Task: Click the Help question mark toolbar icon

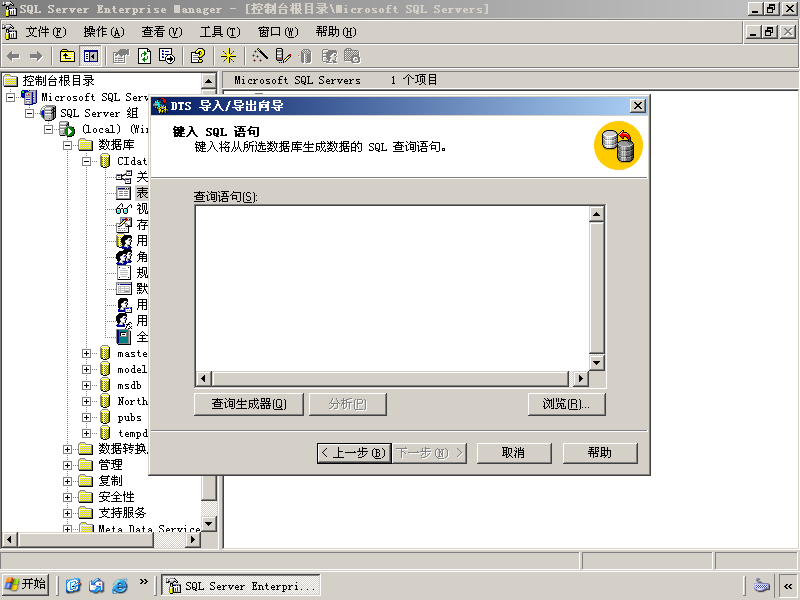Action: click(198, 56)
